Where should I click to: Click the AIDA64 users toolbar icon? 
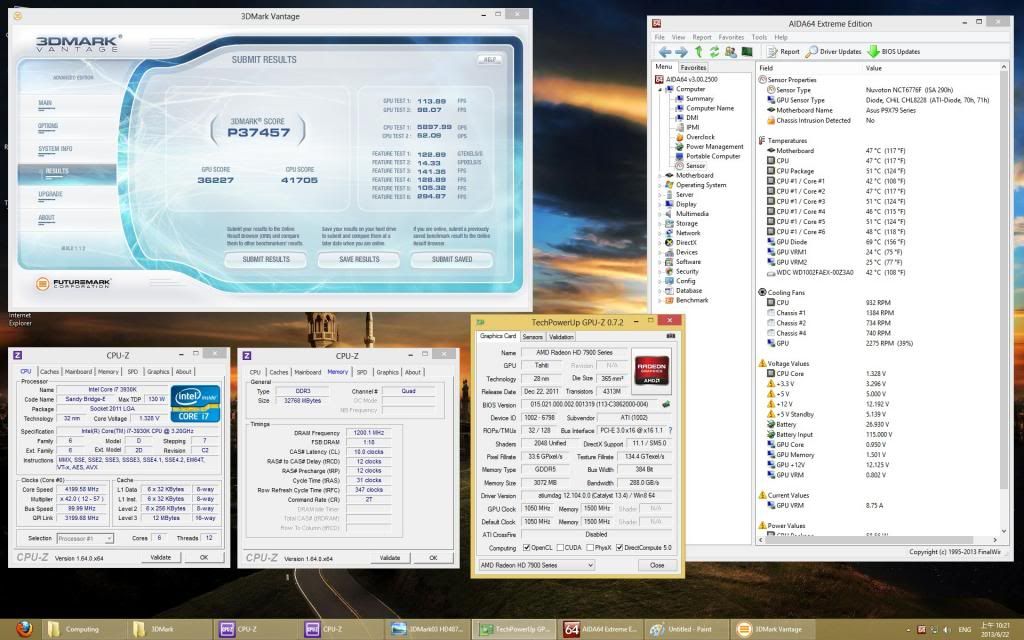pyautogui.click(x=731, y=52)
